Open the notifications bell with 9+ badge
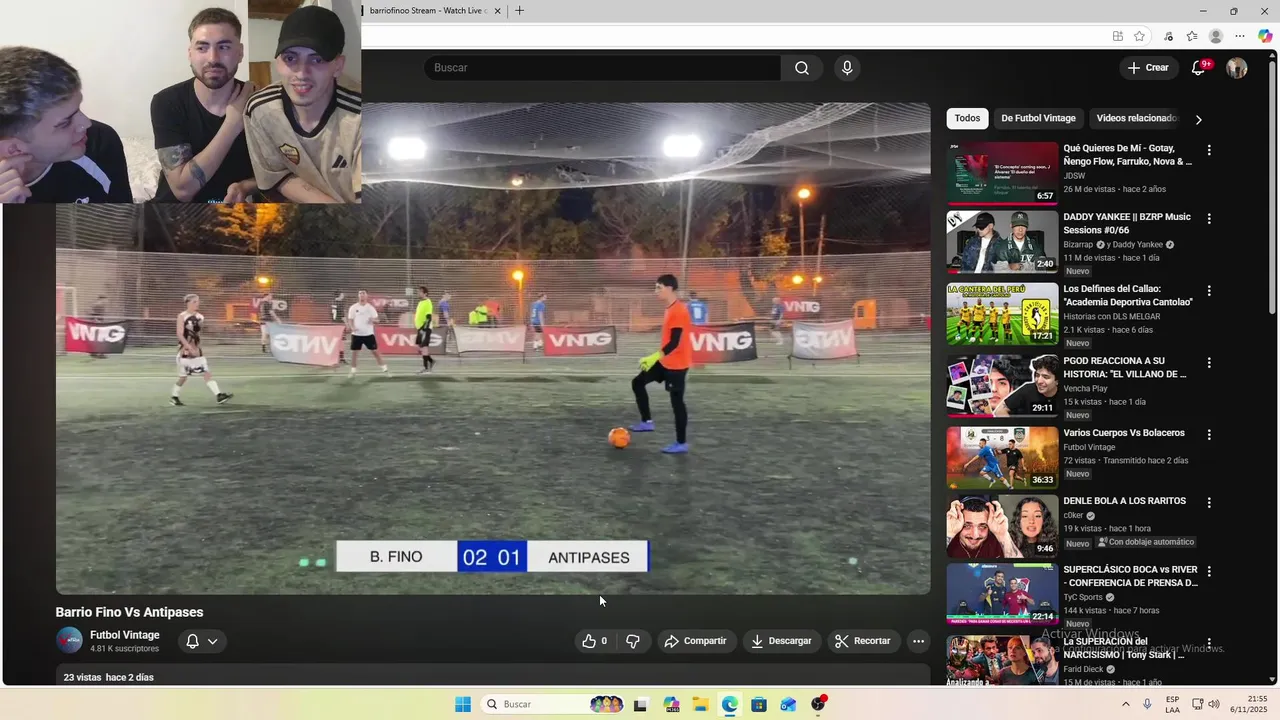The width and height of the screenshot is (1280, 720). (1199, 68)
